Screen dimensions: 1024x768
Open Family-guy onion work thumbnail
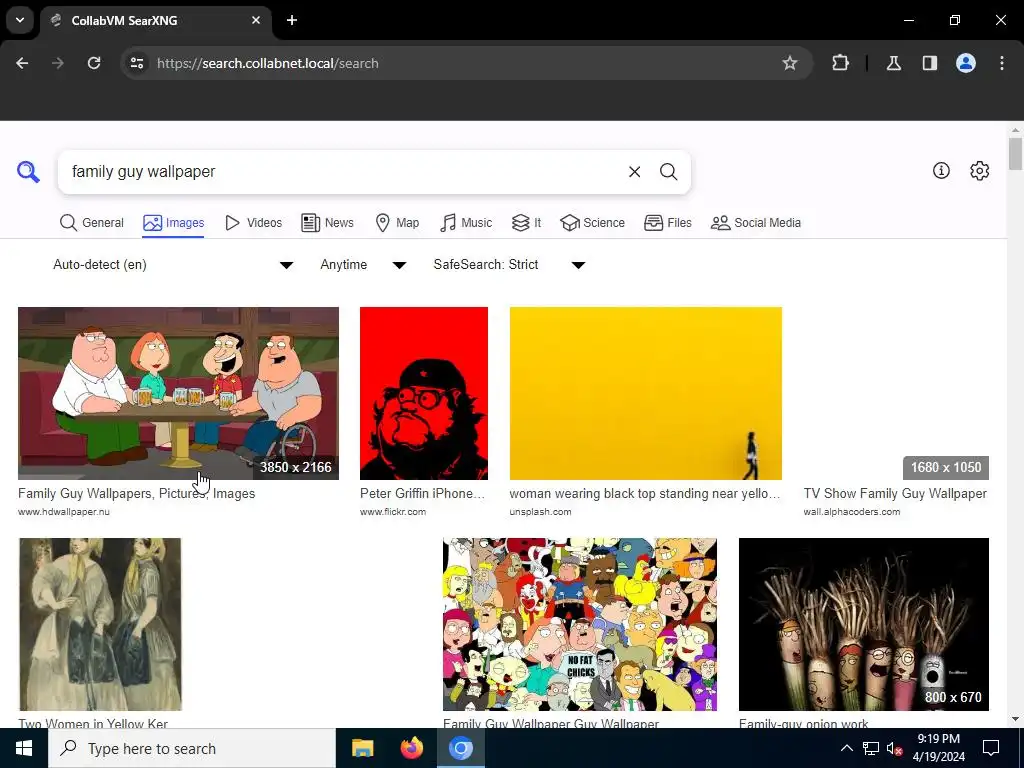863,624
